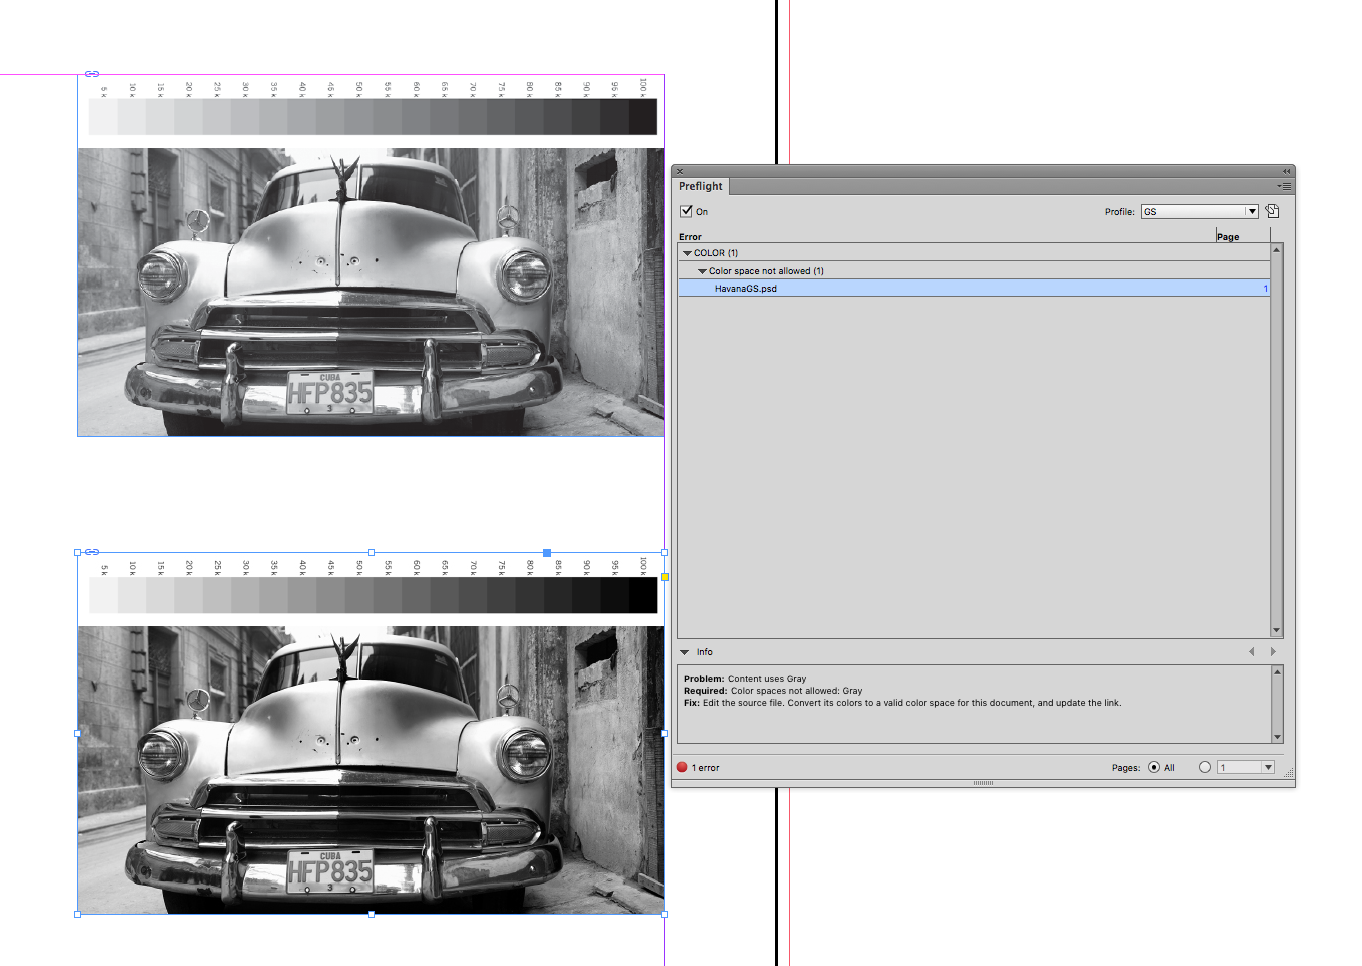Click the page range input field
Image resolution: width=1362 pixels, height=966 pixels.
pos(1239,767)
